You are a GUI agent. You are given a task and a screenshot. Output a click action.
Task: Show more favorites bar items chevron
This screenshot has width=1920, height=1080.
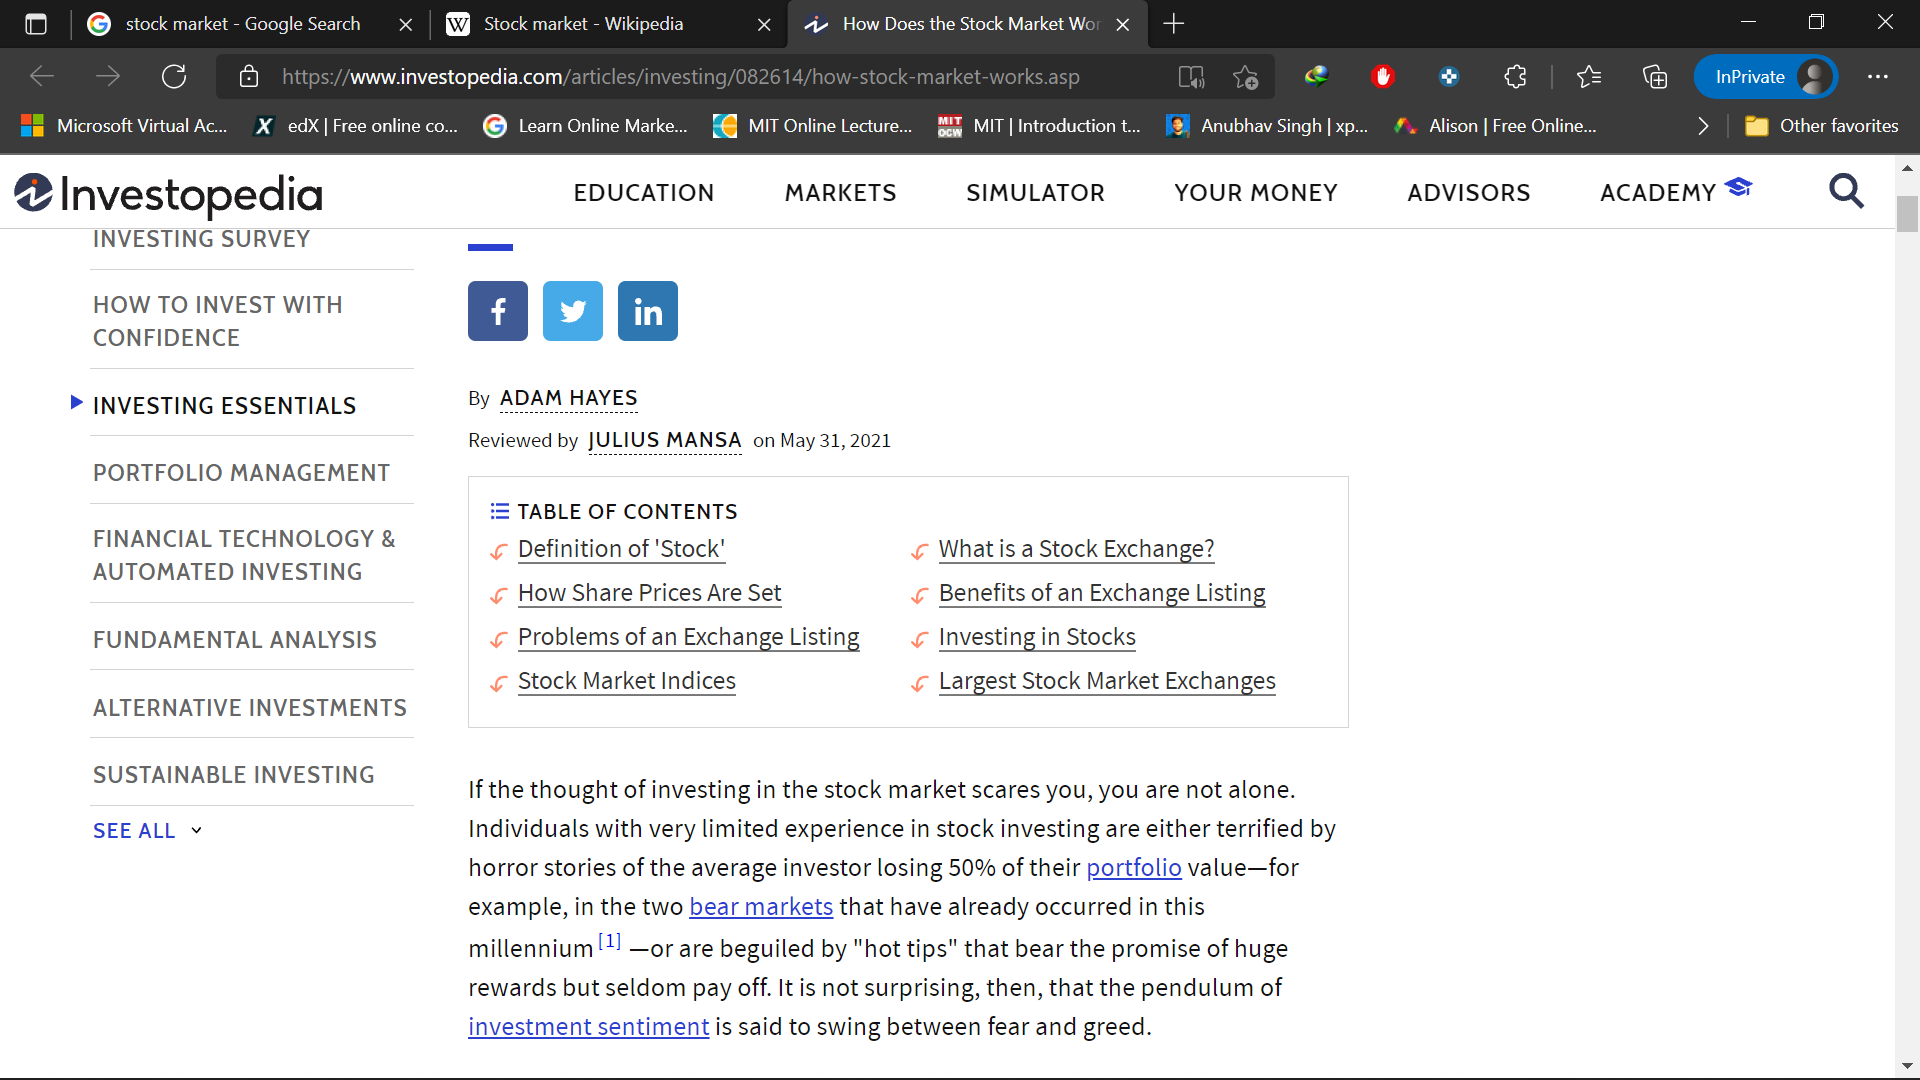click(x=1703, y=126)
